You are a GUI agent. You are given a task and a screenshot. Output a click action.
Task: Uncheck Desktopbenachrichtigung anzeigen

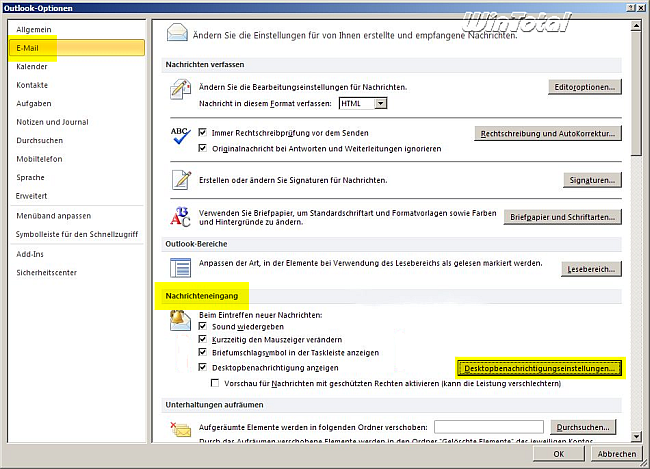pos(203,367)
